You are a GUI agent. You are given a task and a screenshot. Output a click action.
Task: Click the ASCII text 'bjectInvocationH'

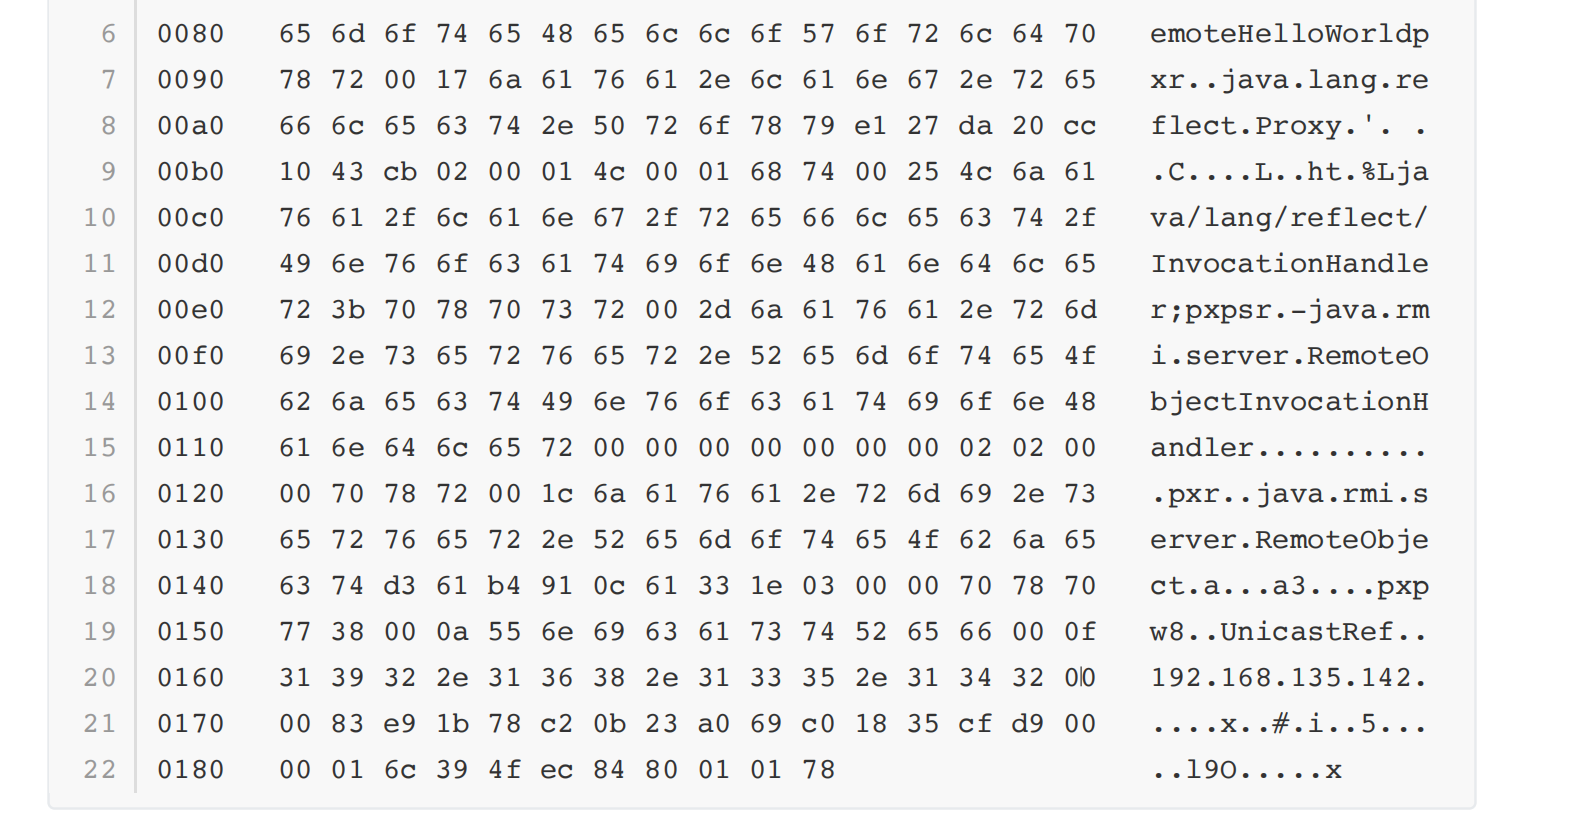click(1290, 402)
